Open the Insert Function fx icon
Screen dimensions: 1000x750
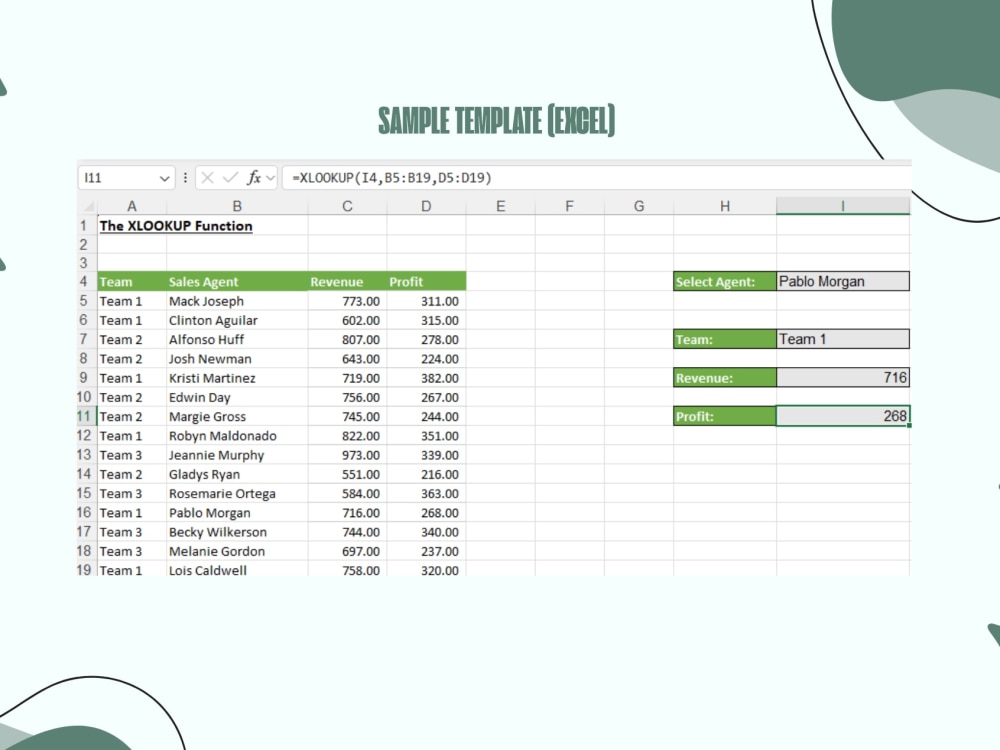tap(253, 178)
